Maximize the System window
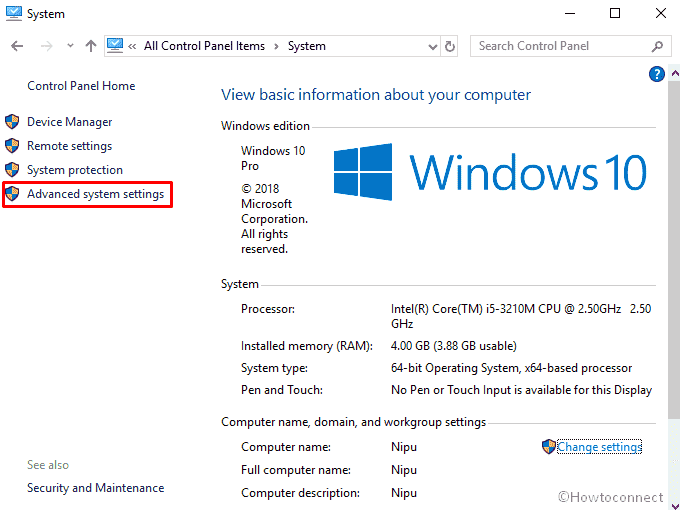Image resolution: width=680 pixels, height=510 pixels. coord(615,13)
